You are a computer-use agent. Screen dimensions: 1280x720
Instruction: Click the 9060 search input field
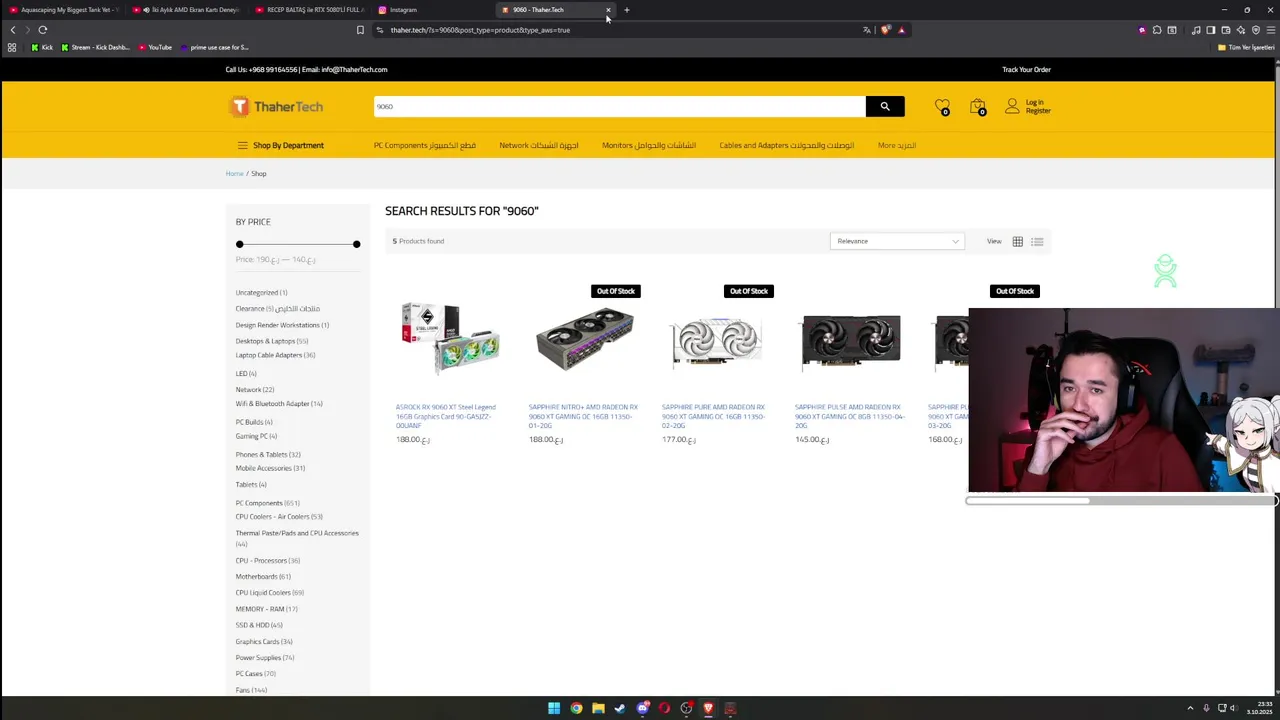click(620, 106)
